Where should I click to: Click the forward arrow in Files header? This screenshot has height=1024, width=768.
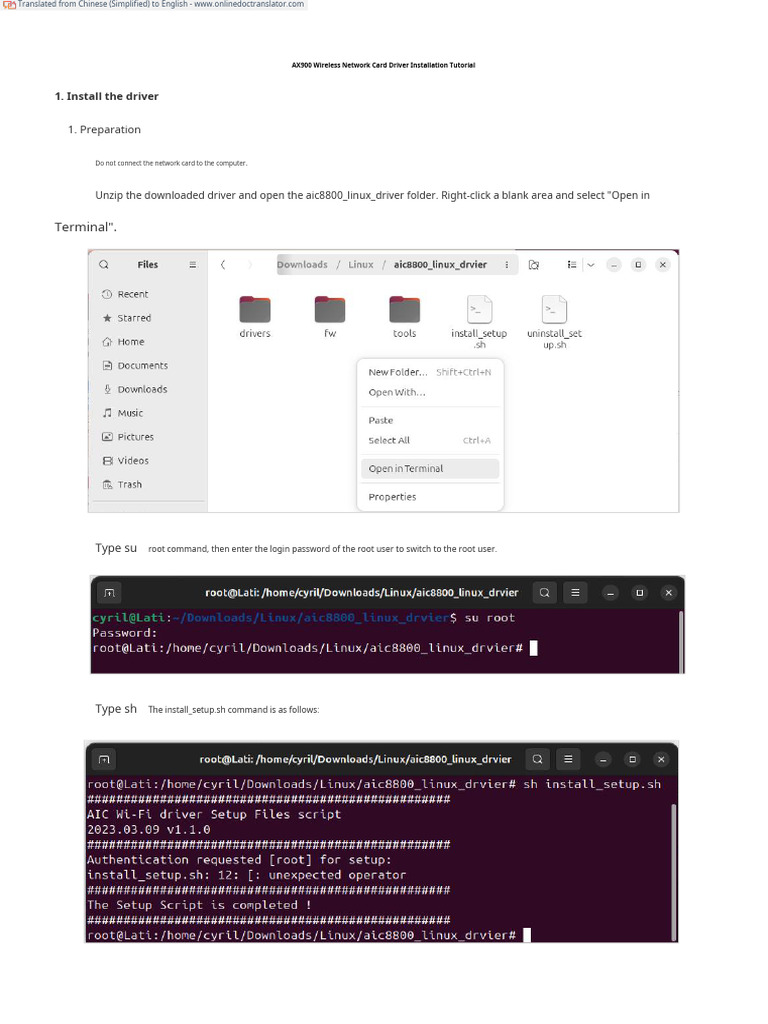[249, 264]
